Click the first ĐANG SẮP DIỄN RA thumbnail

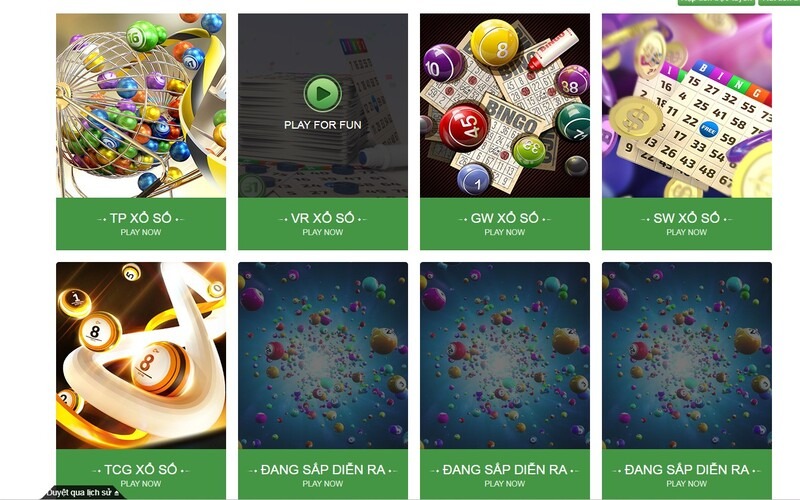[x=322, y=356]
